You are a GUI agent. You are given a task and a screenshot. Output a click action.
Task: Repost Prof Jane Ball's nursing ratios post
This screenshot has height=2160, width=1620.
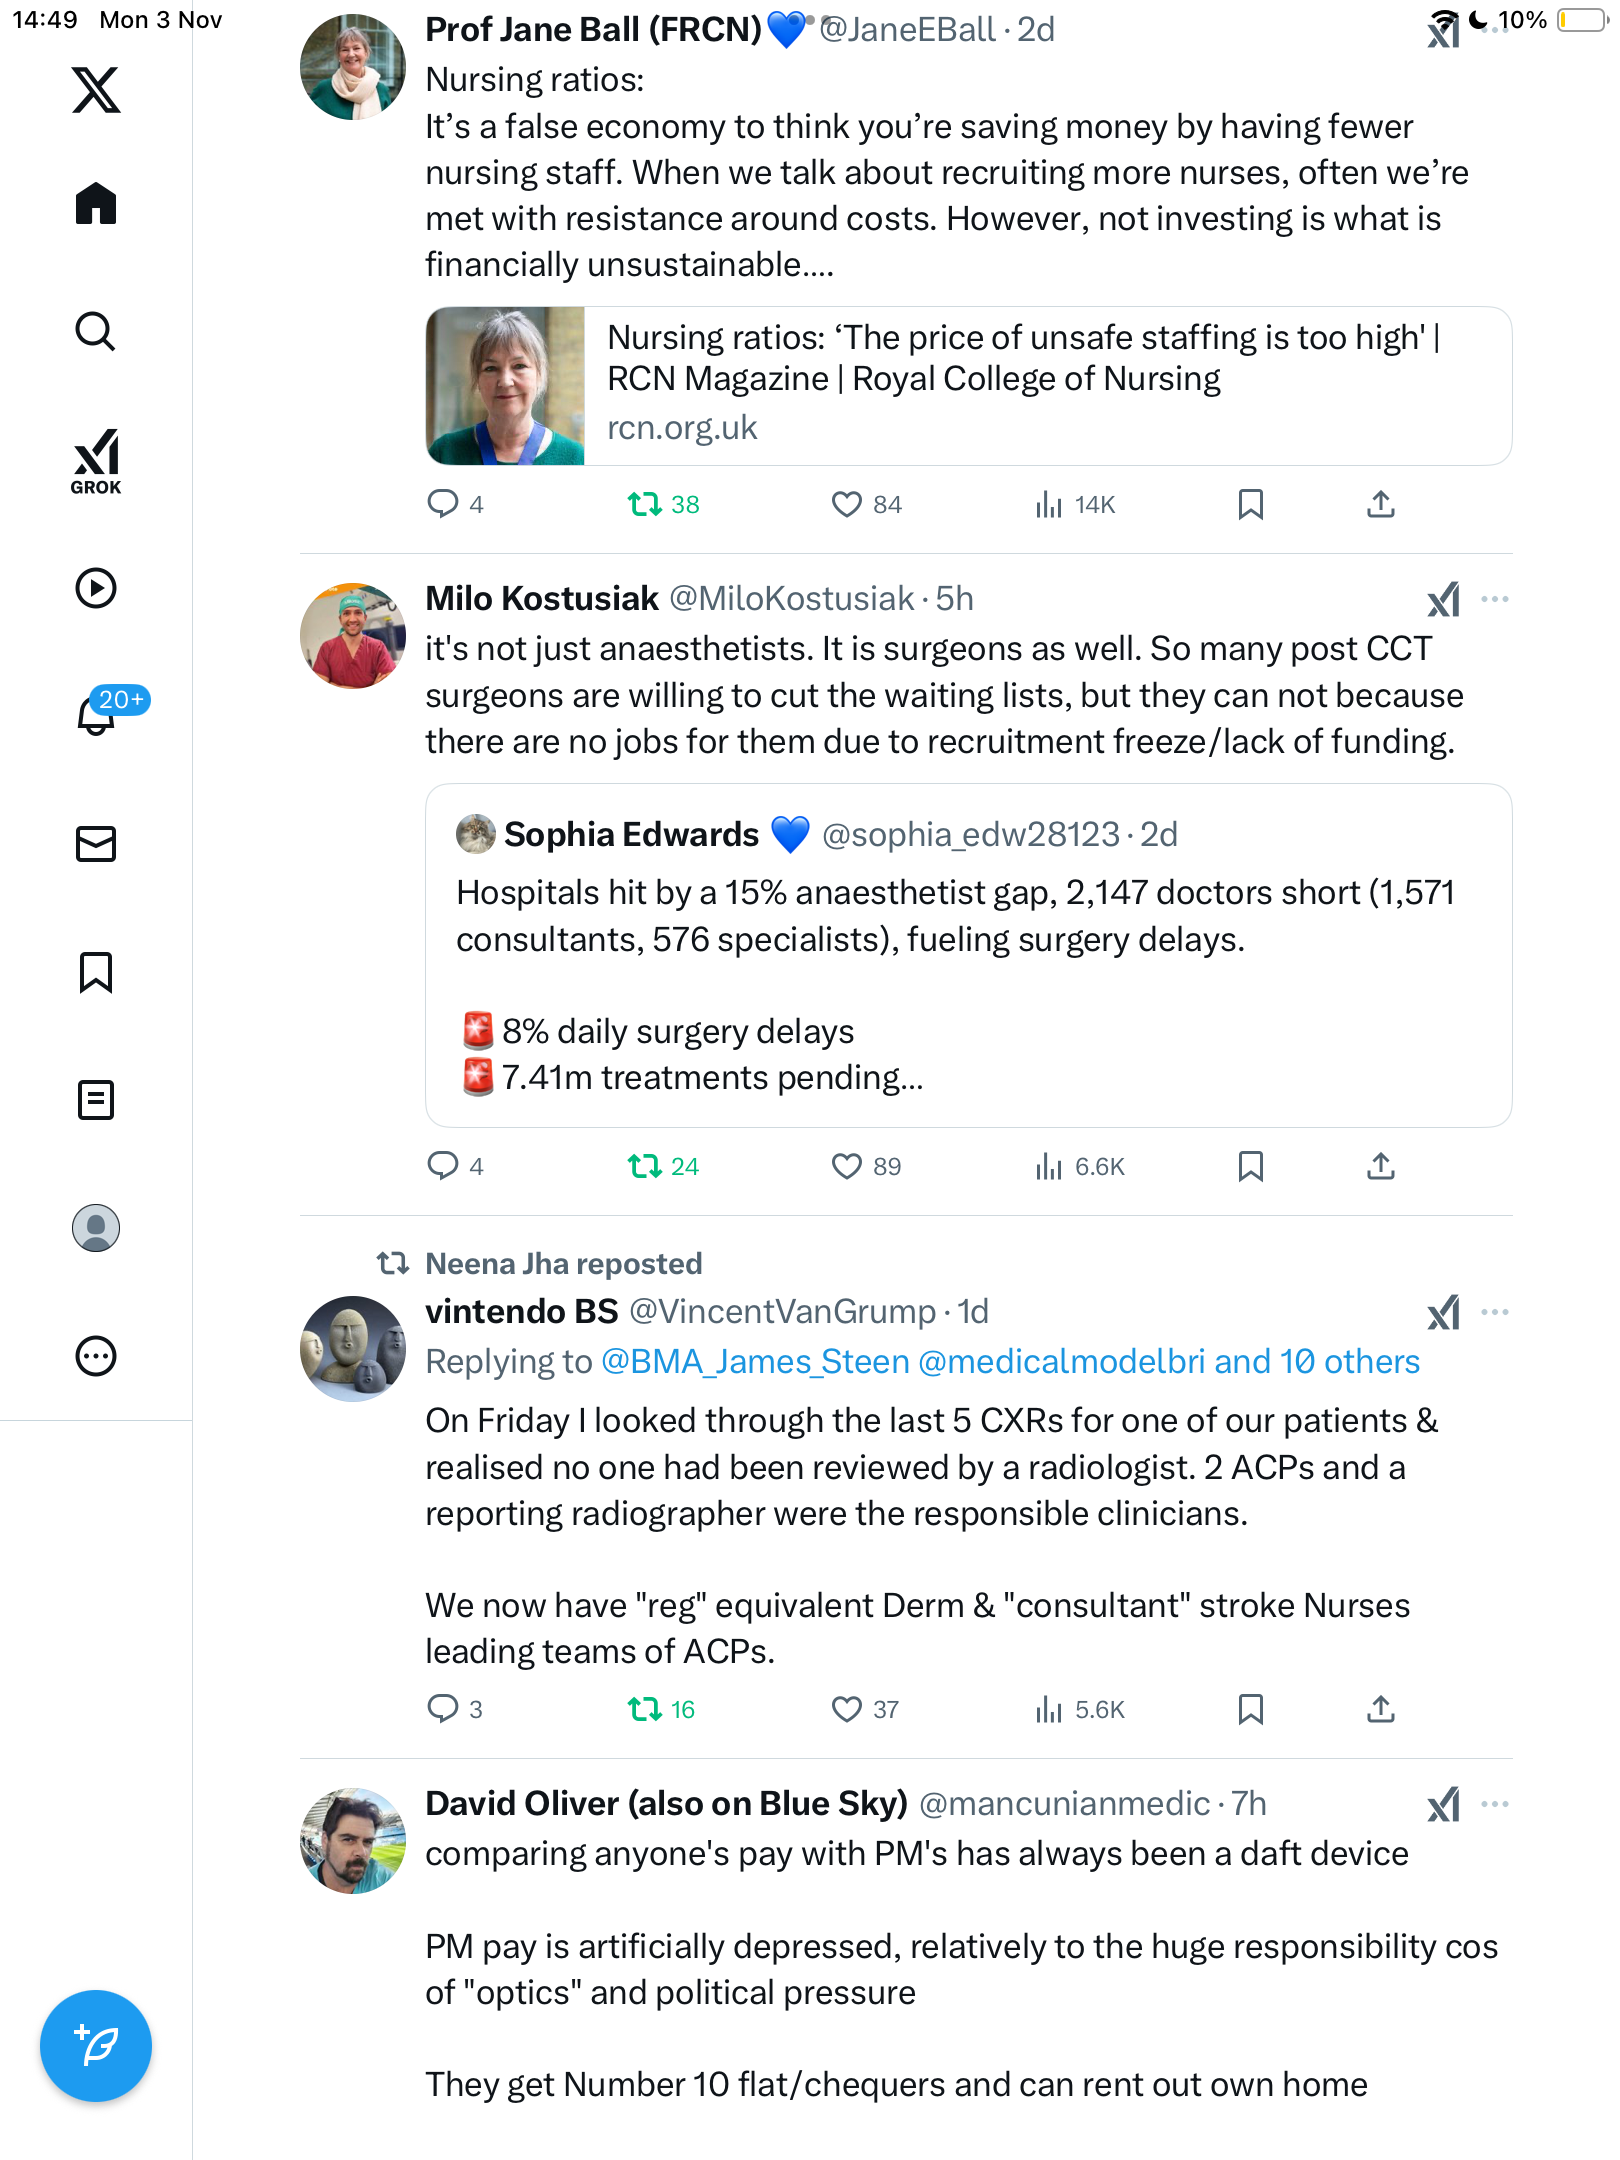pos(645,504)
